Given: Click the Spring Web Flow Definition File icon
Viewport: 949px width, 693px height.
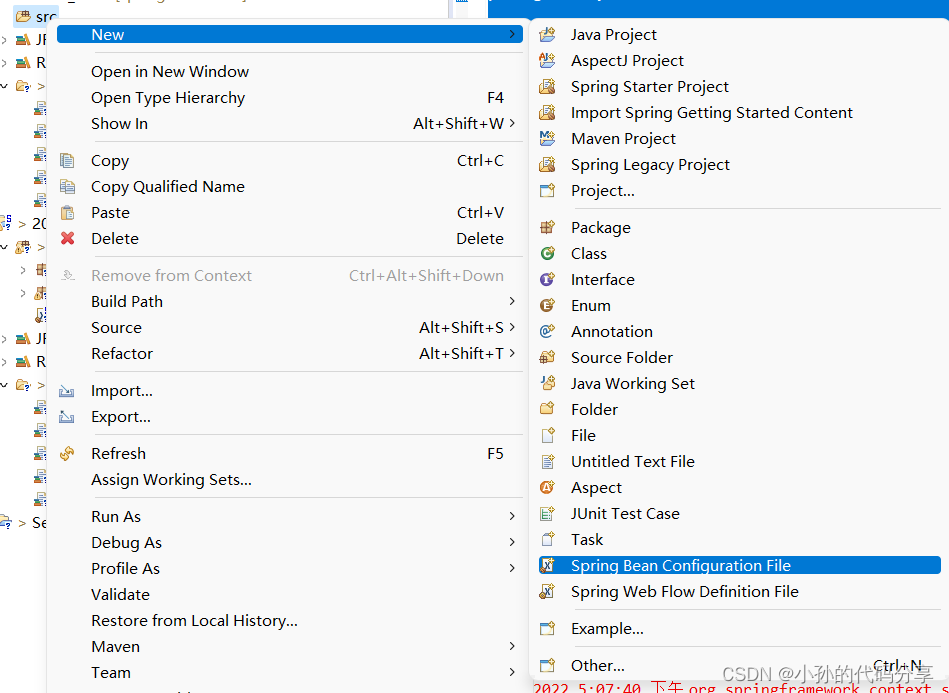Looking at the screenshot, I should tap(547, 592).
